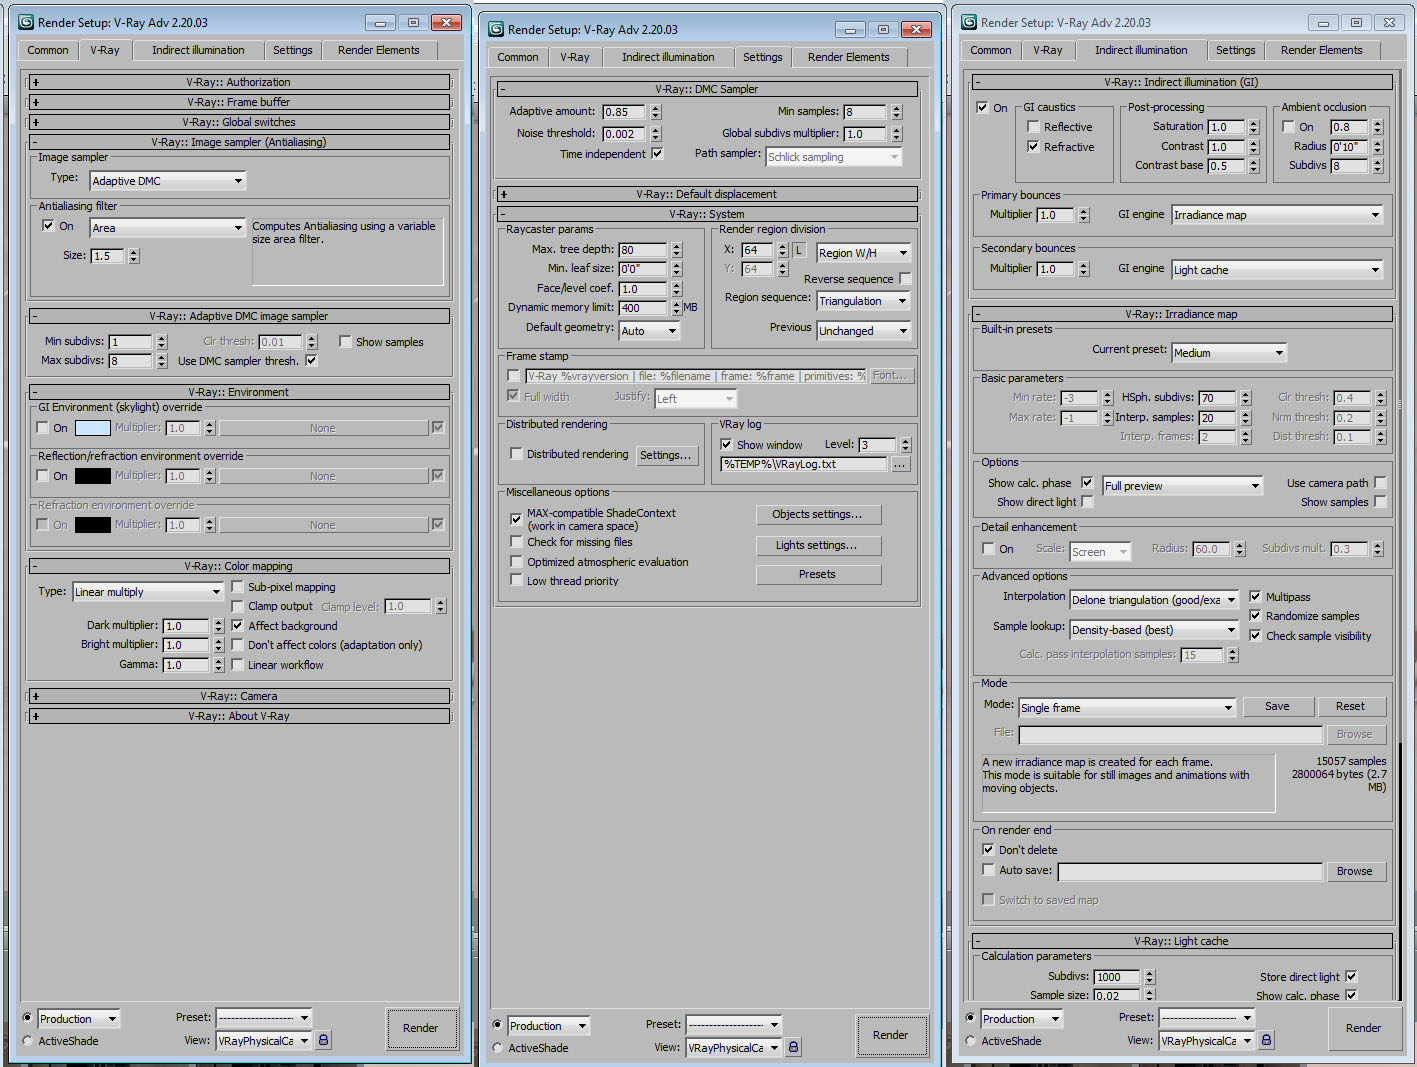1417x1067 pixels.
Task: Open Common tab in right window
Action: point(991,50)
